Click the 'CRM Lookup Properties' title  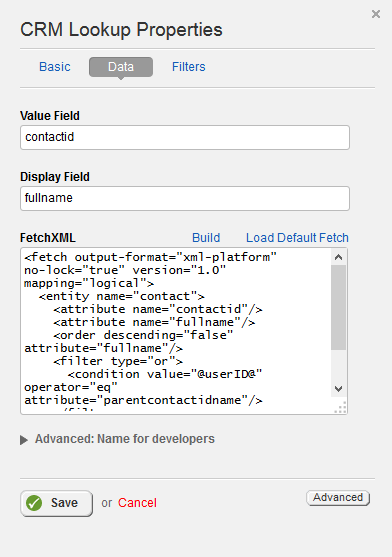point(121,30)
